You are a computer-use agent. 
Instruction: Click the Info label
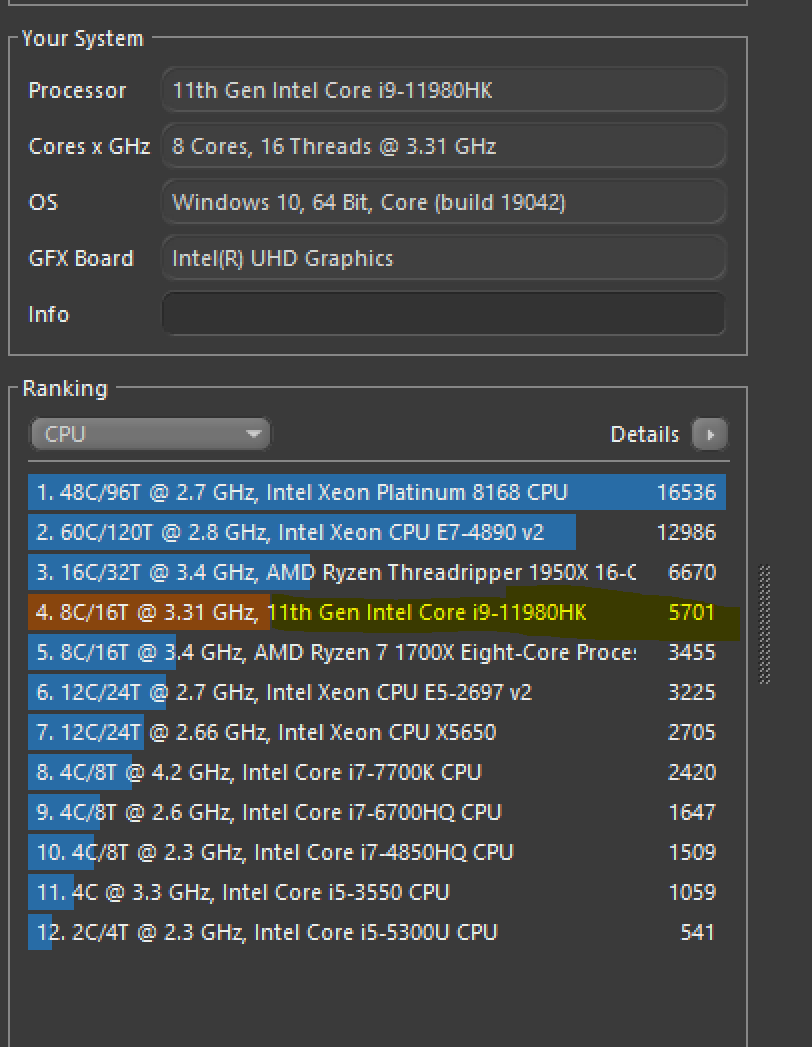point(49,314)
